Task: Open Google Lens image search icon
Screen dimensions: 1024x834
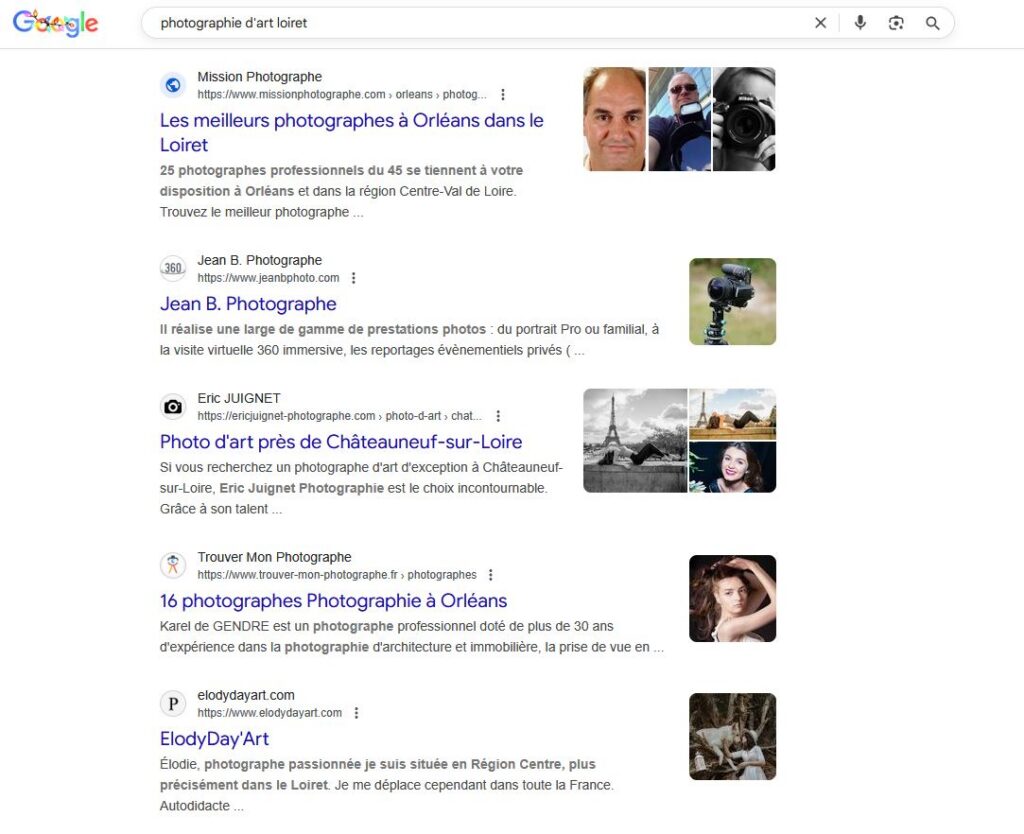Action: coord(896,23)
